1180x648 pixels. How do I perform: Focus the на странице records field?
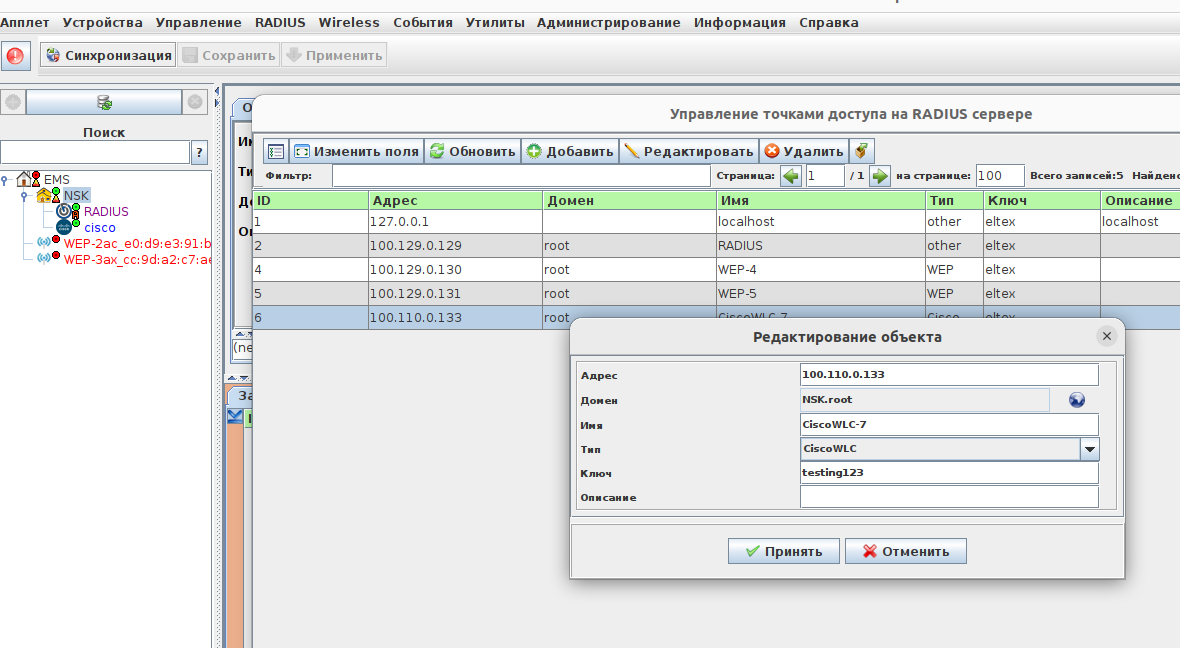pos(999,175)
